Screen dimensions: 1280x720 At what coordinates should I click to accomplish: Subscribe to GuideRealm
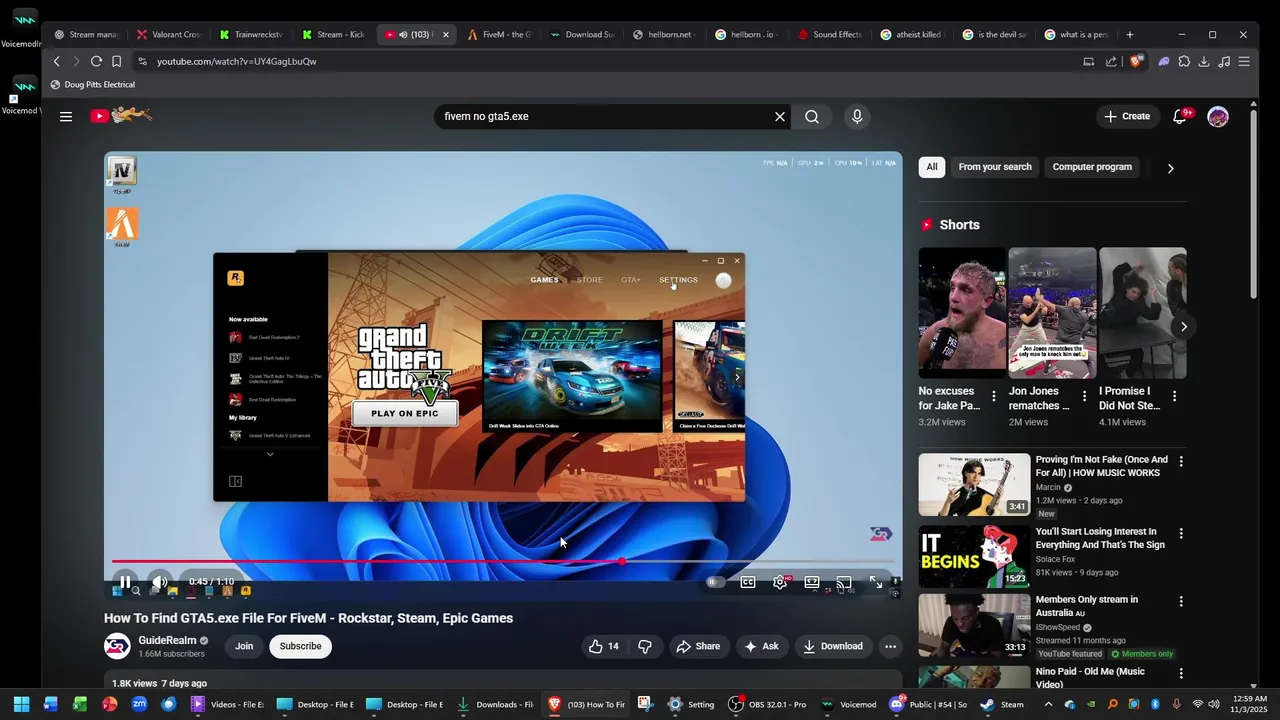coord(300,646)
